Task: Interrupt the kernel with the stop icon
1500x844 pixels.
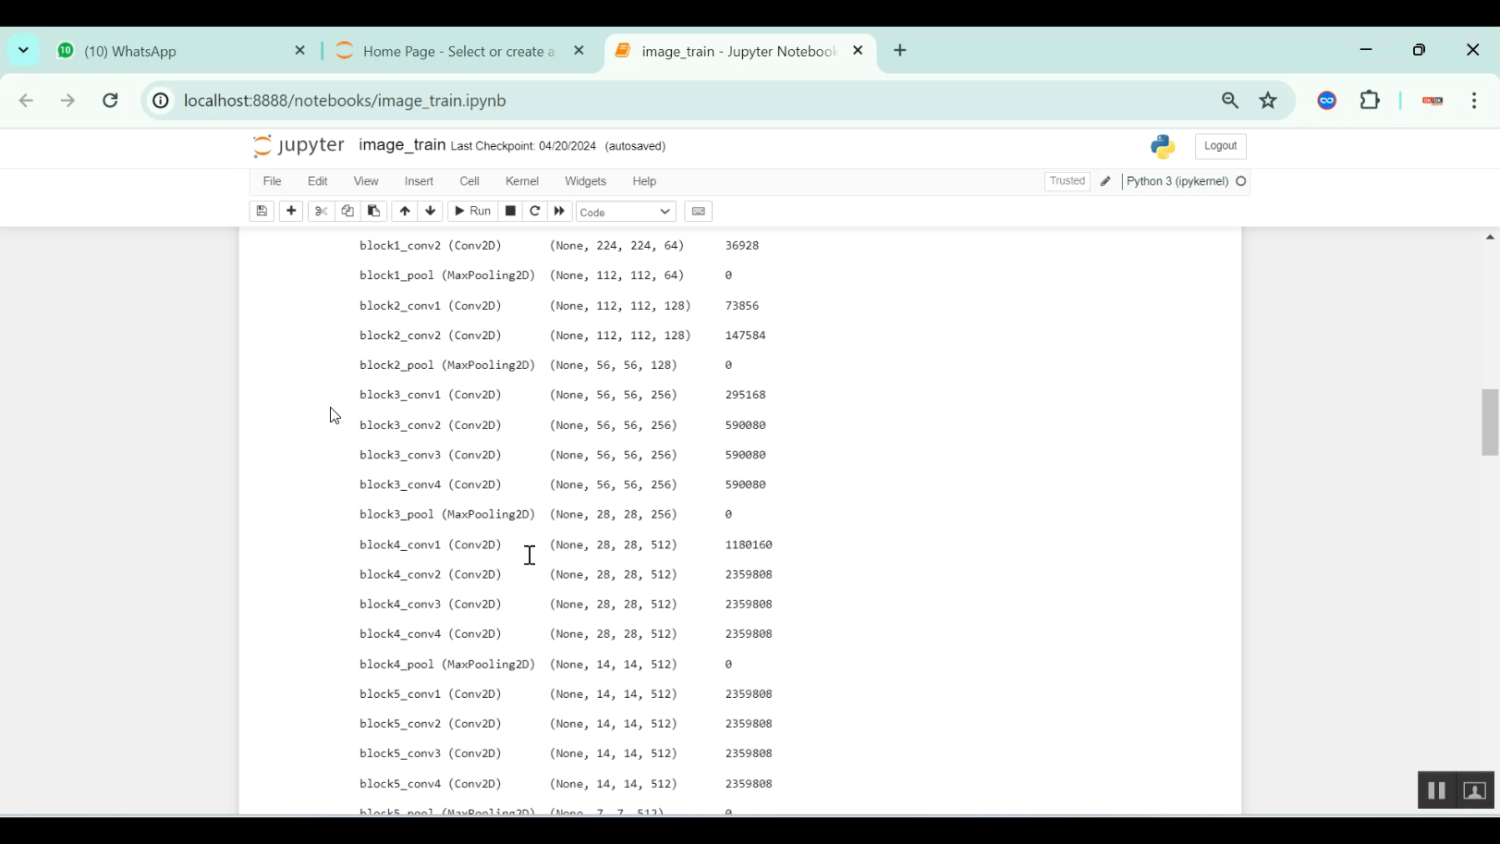Action: pyautogui.click(x=510, y=211)
